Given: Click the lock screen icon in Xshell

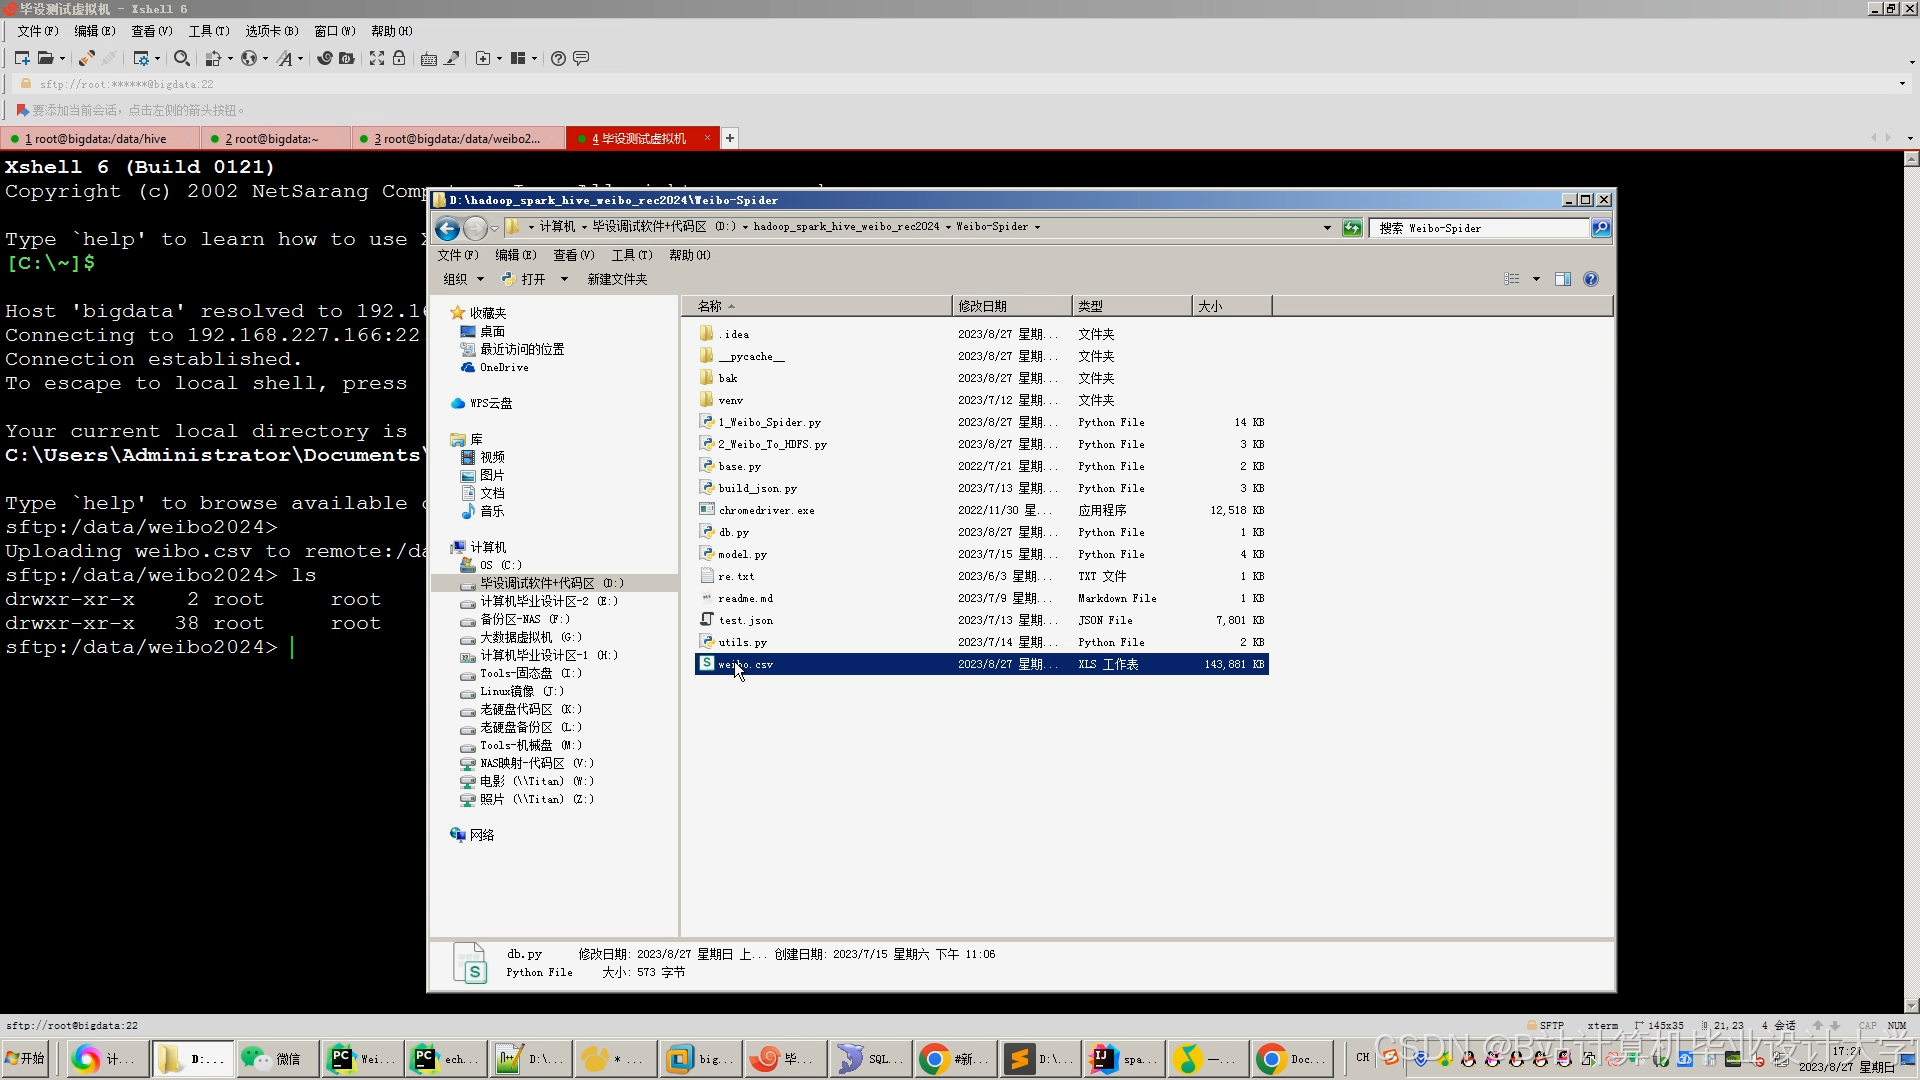Looking at the screenshot, I should tap(399, 58).
